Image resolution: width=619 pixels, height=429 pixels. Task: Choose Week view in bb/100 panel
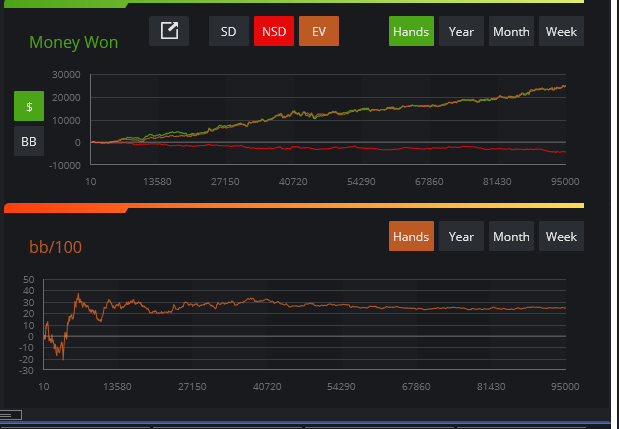561,237
